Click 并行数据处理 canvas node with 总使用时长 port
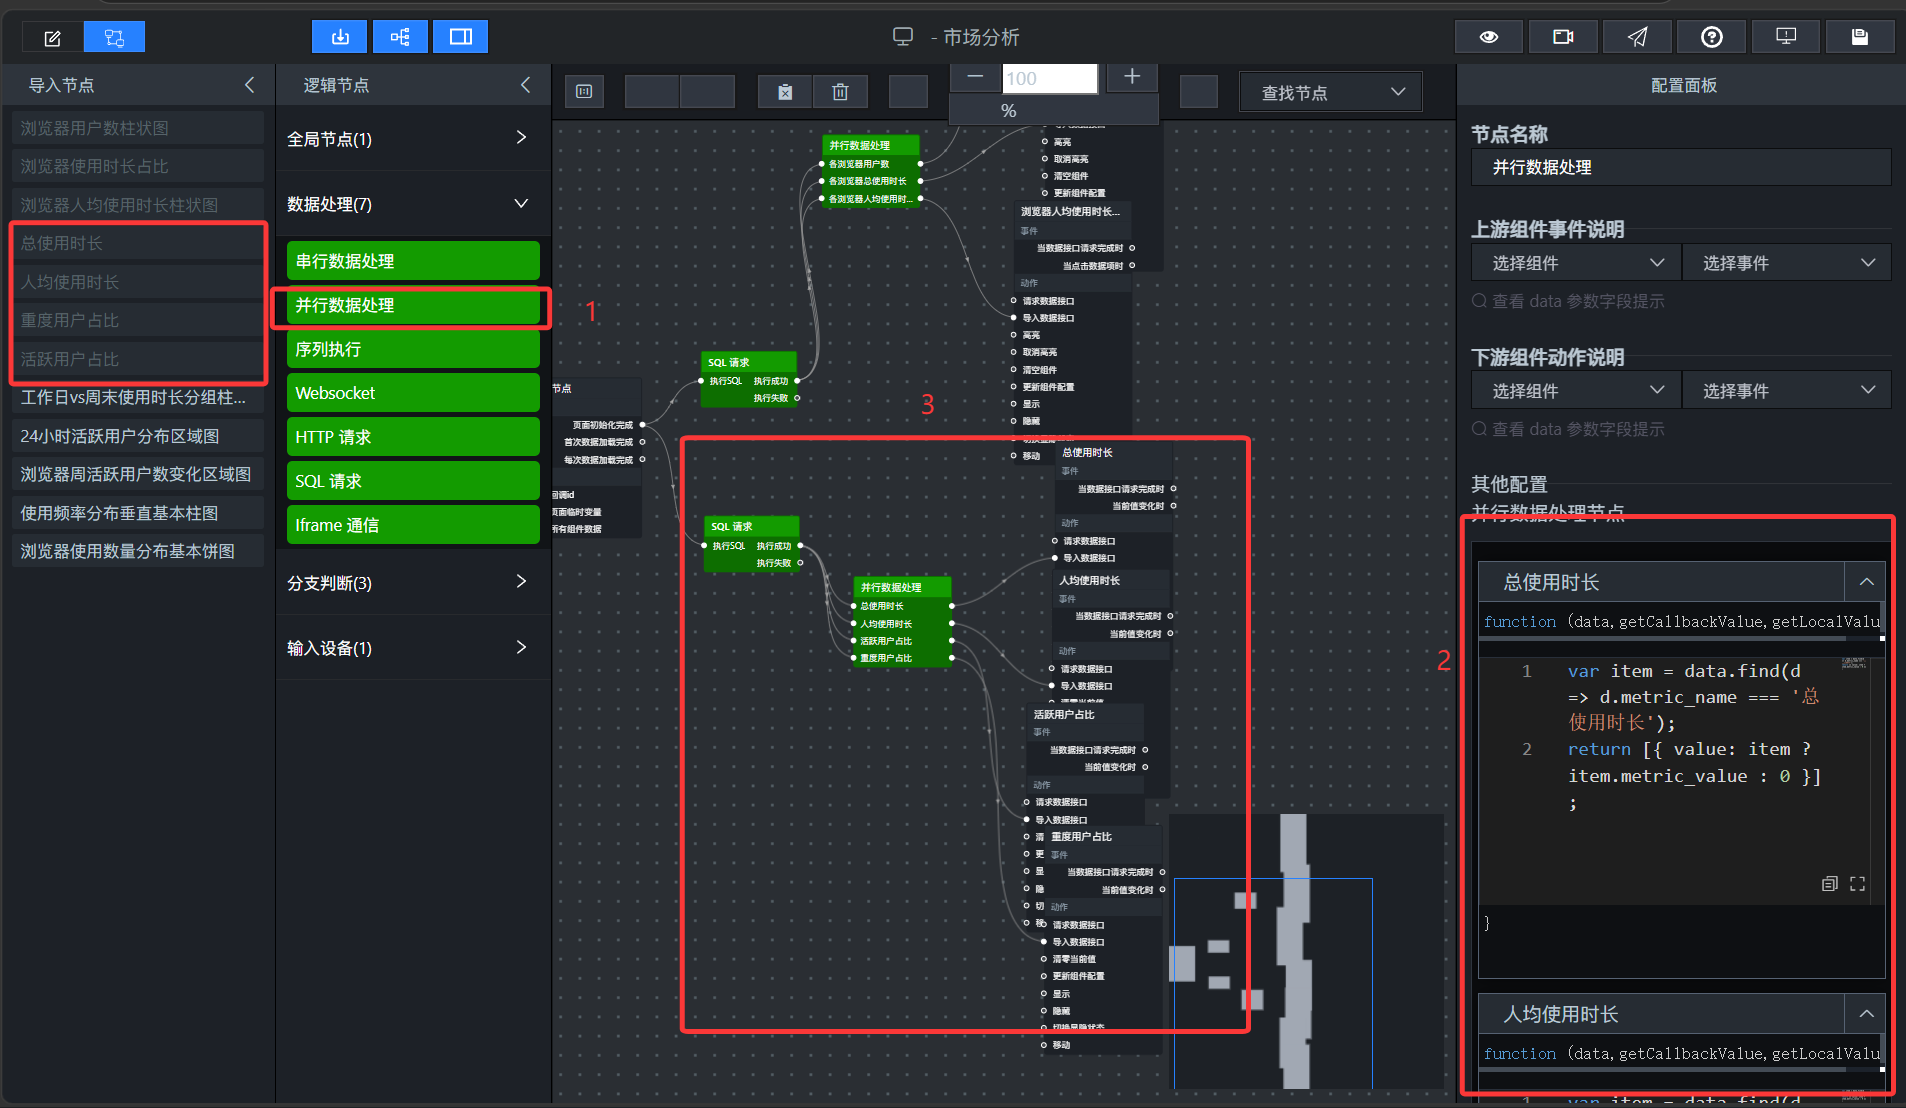 pyautogui.click(x=902, y=621)
